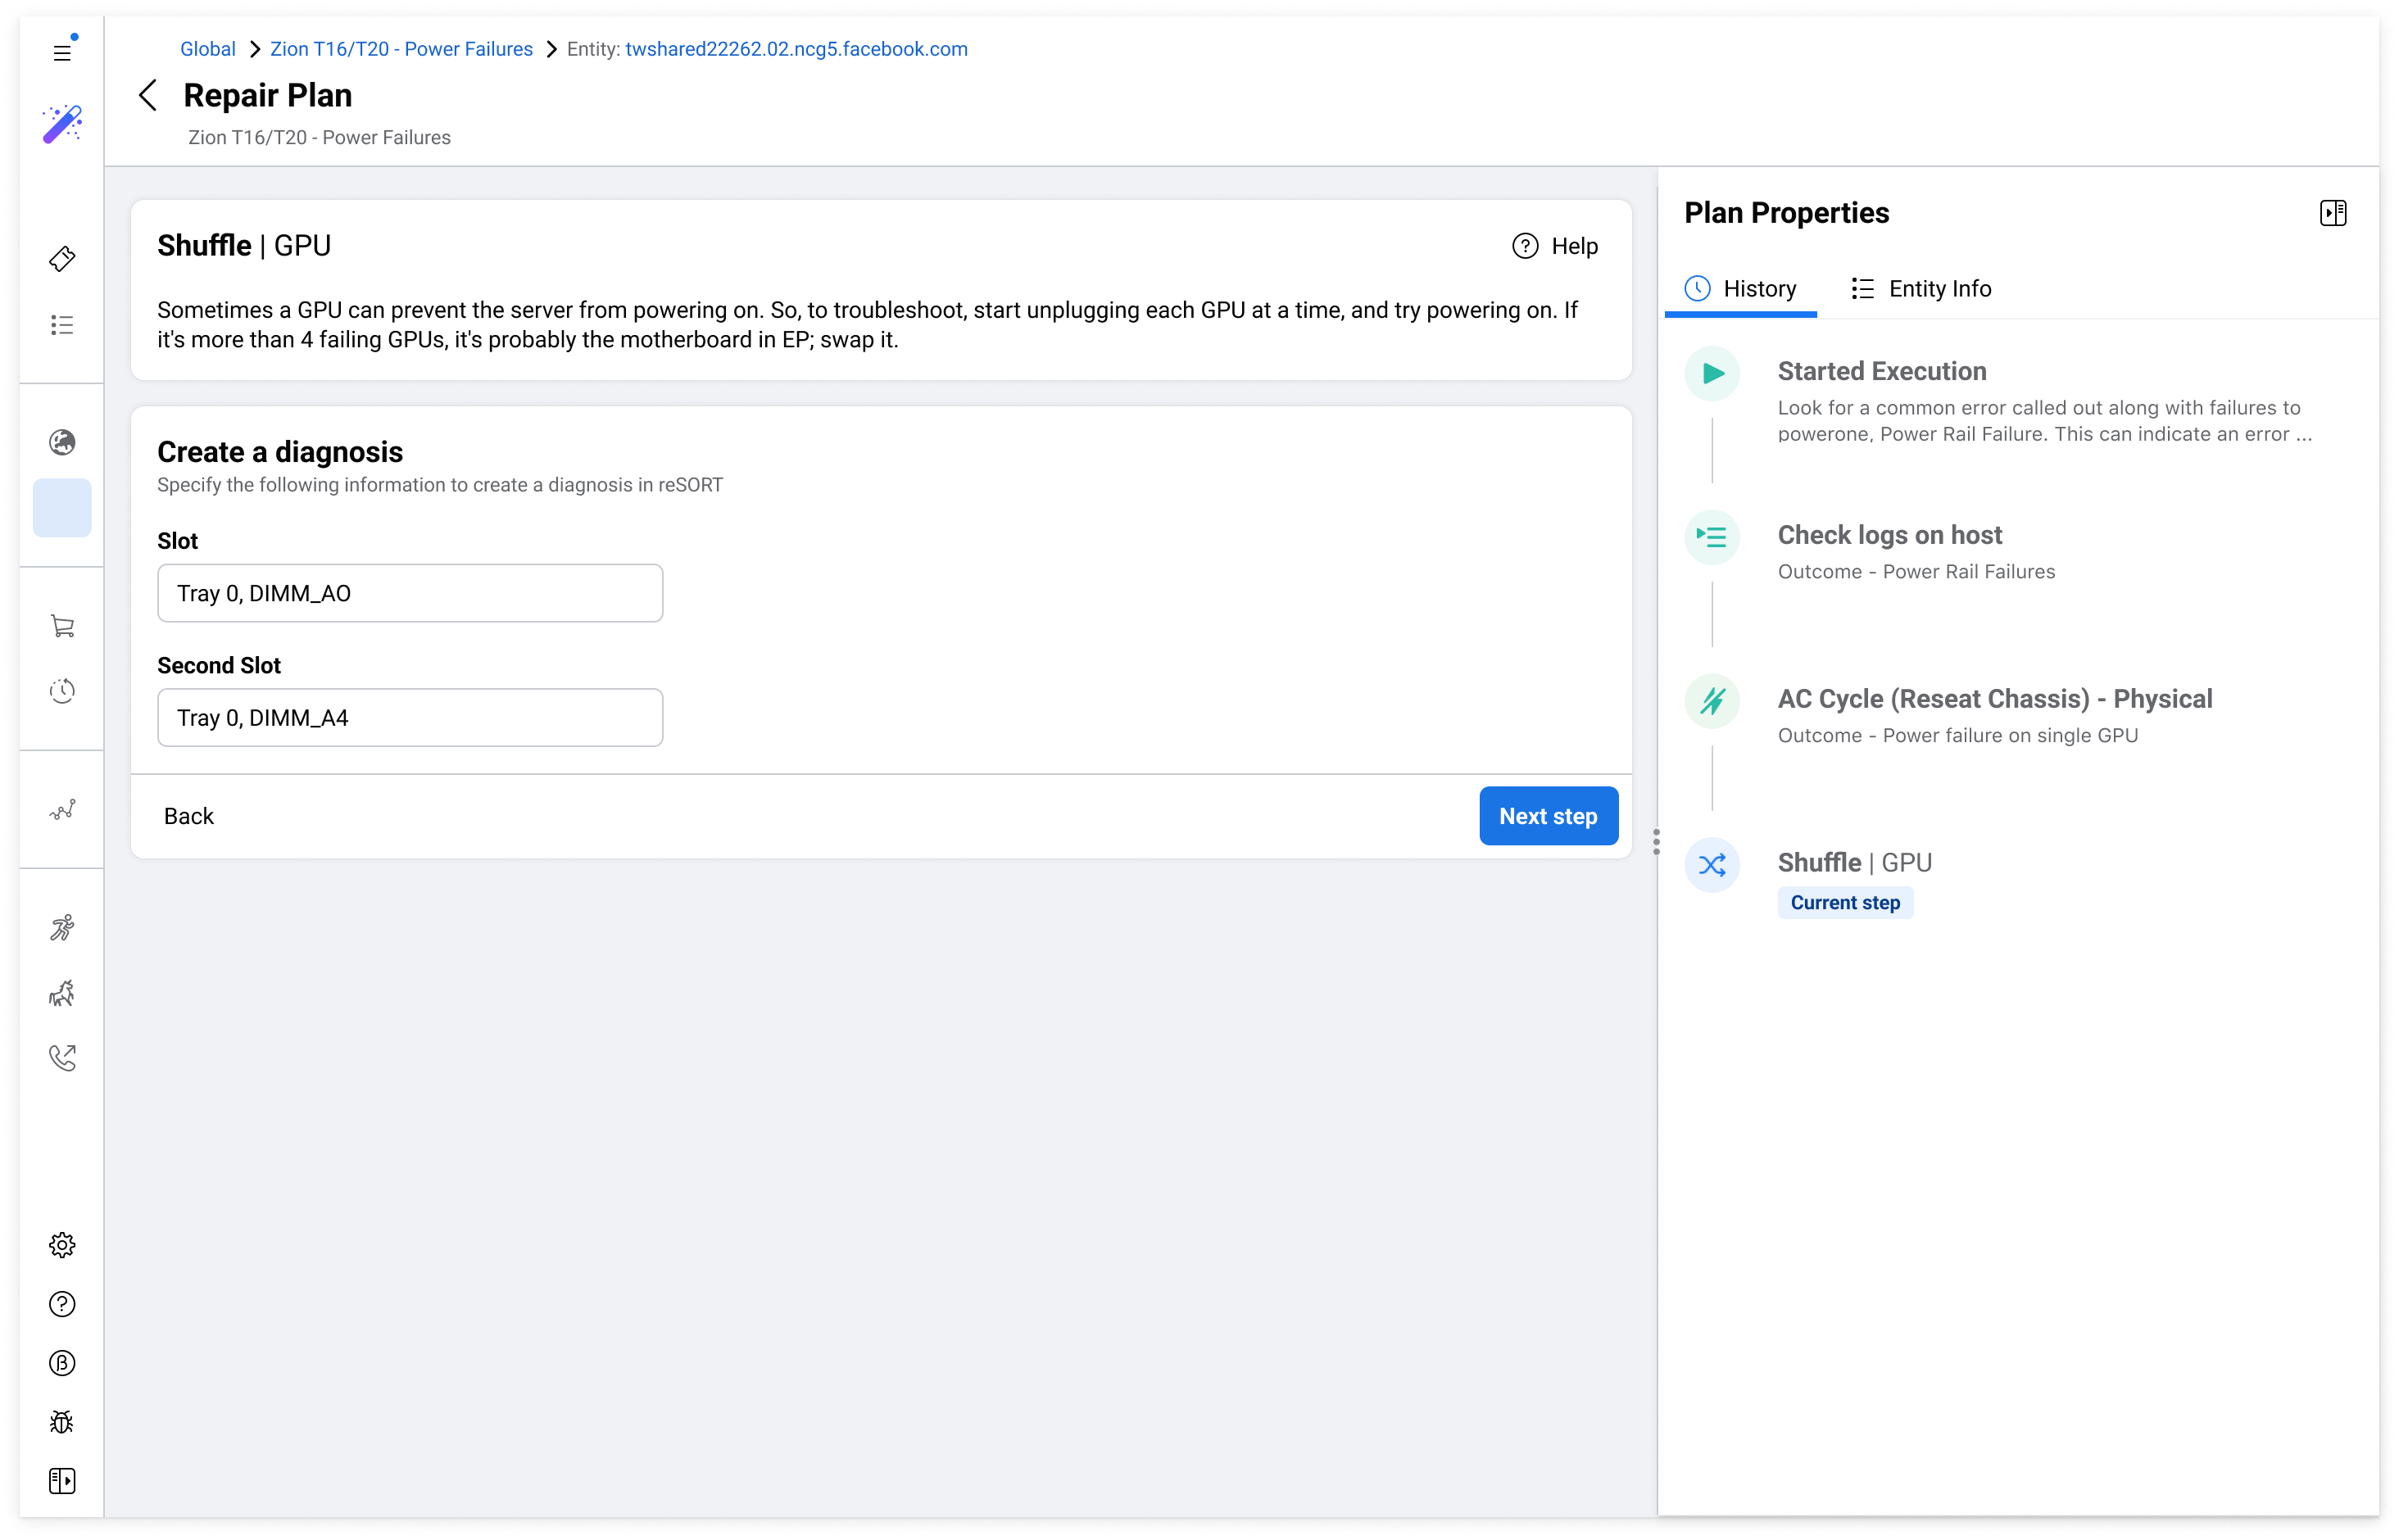
Task: Toggle the sidebar expand icon at bottom
Action: point(62,1481)
